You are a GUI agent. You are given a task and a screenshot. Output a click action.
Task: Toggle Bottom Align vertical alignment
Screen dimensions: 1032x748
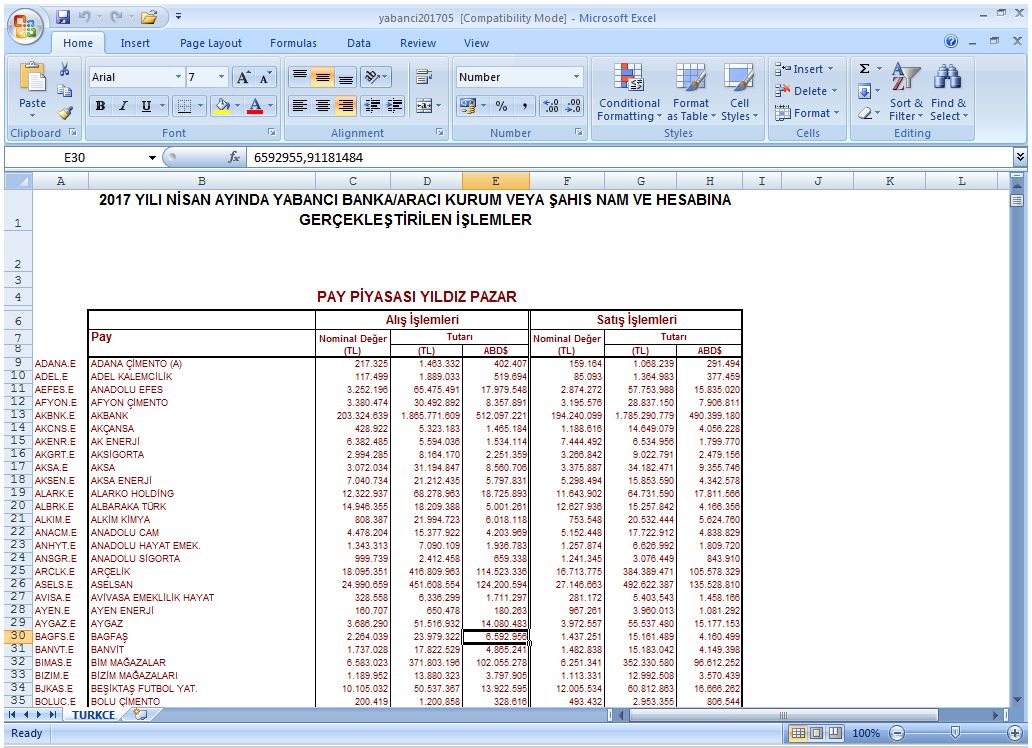(x=346, y=77)
